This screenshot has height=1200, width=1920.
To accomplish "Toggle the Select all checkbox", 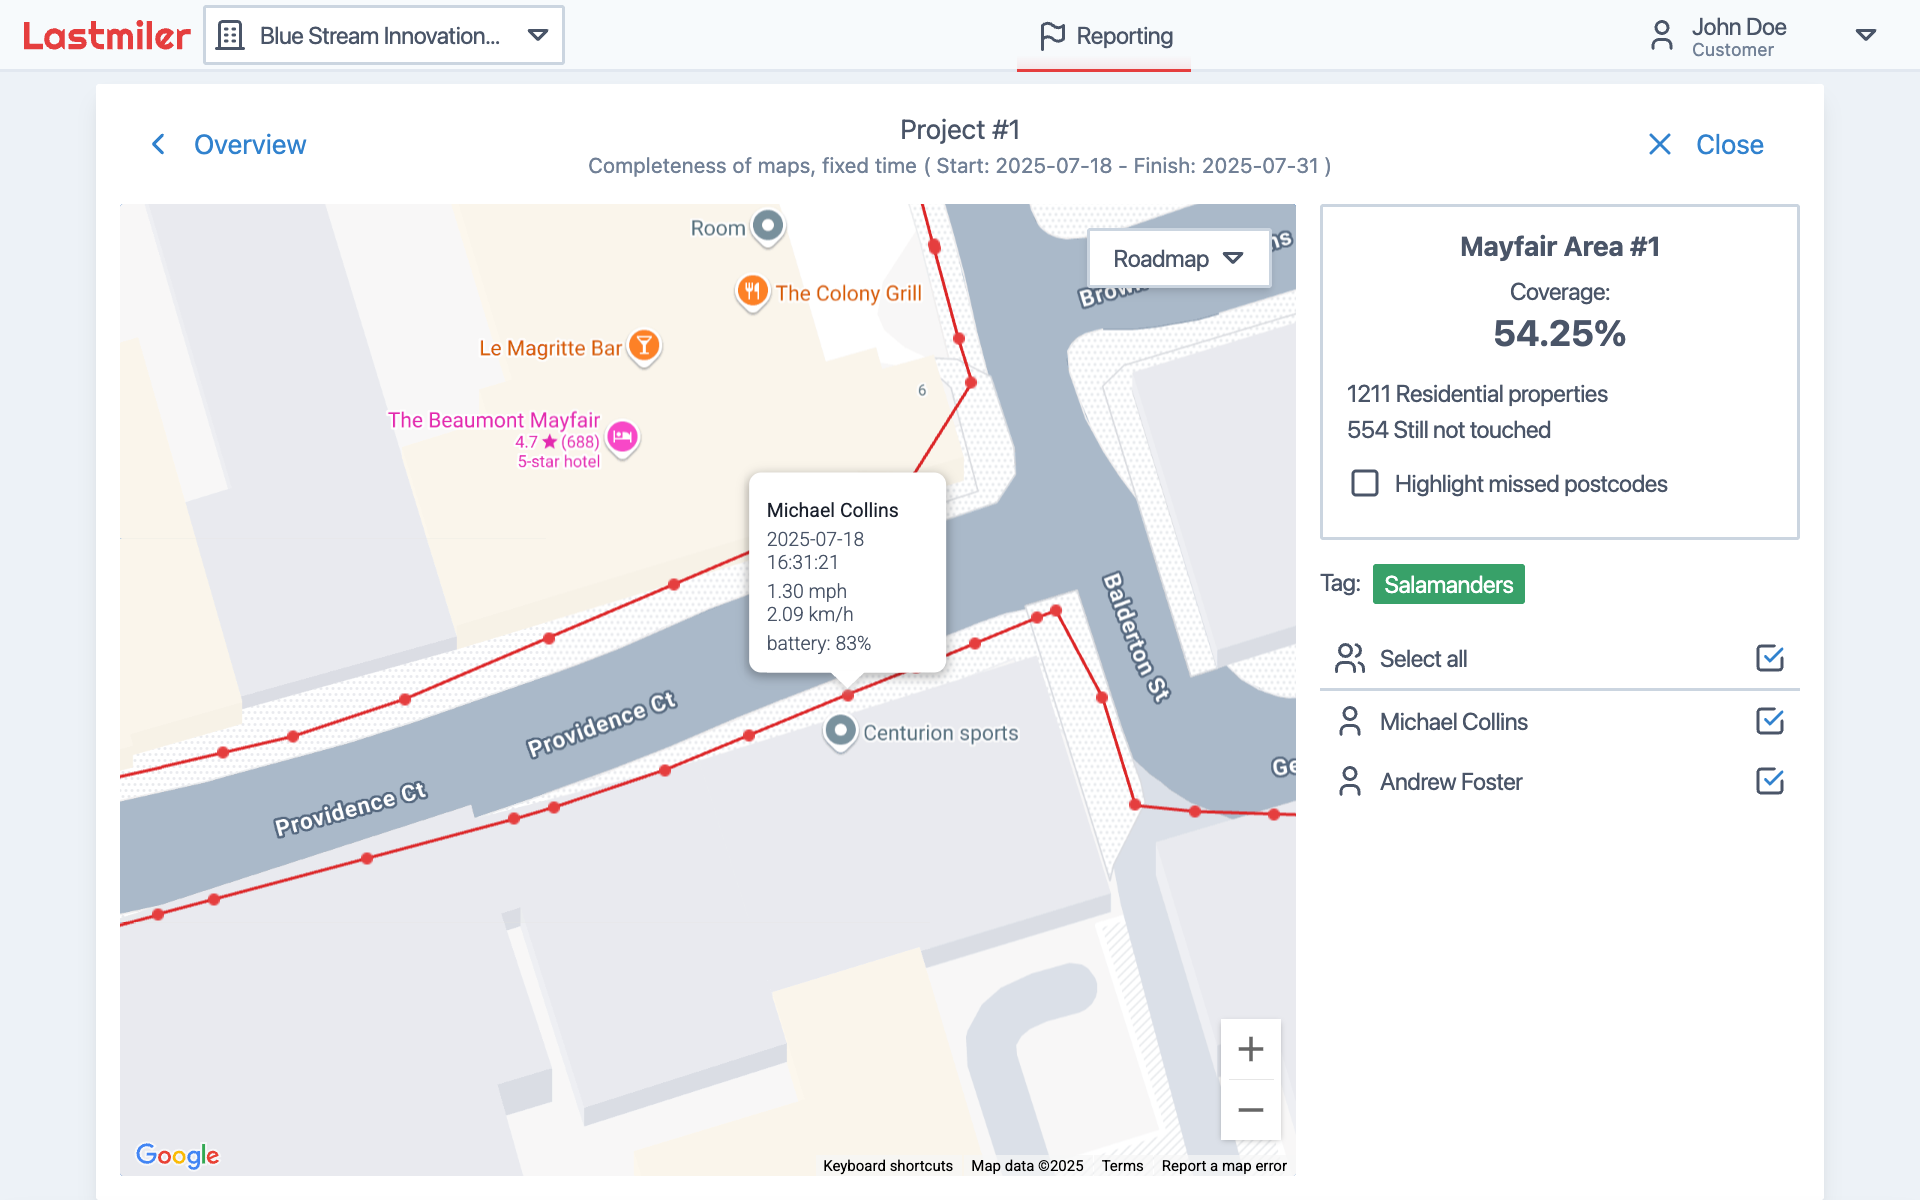I will point(1769,658).
